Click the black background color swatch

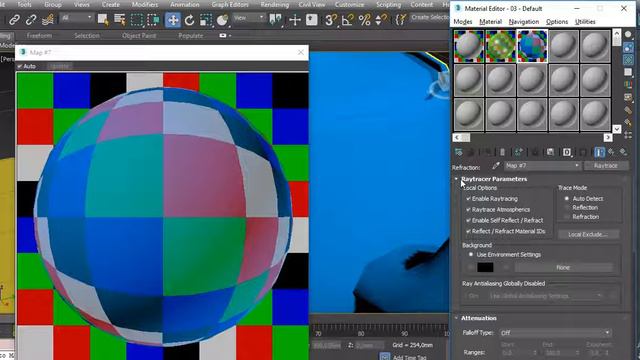tap(485, 267)
